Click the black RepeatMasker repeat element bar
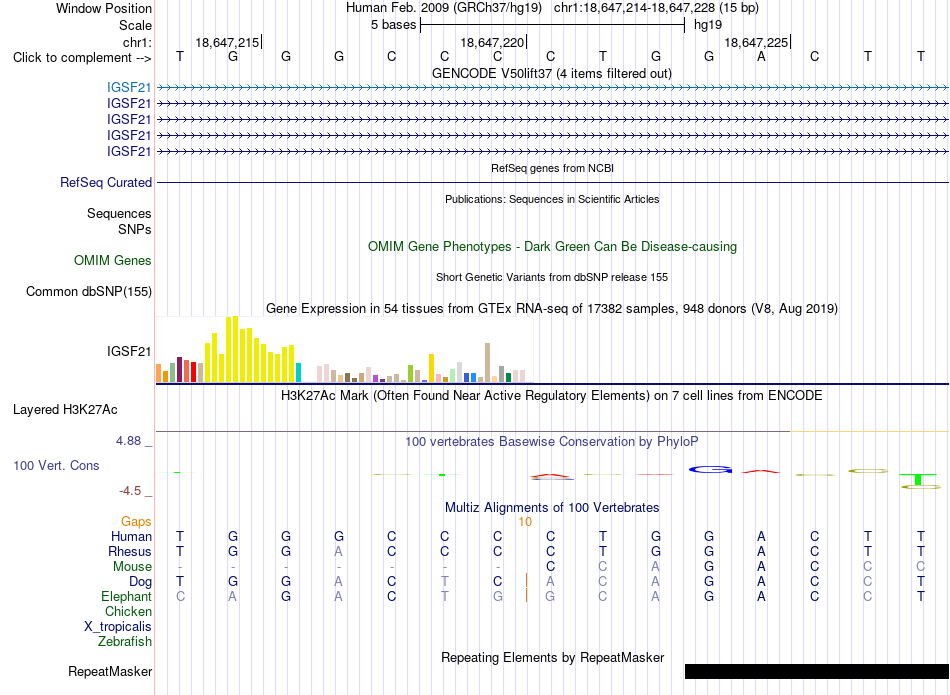950x695 pixels. pos(817,671)
